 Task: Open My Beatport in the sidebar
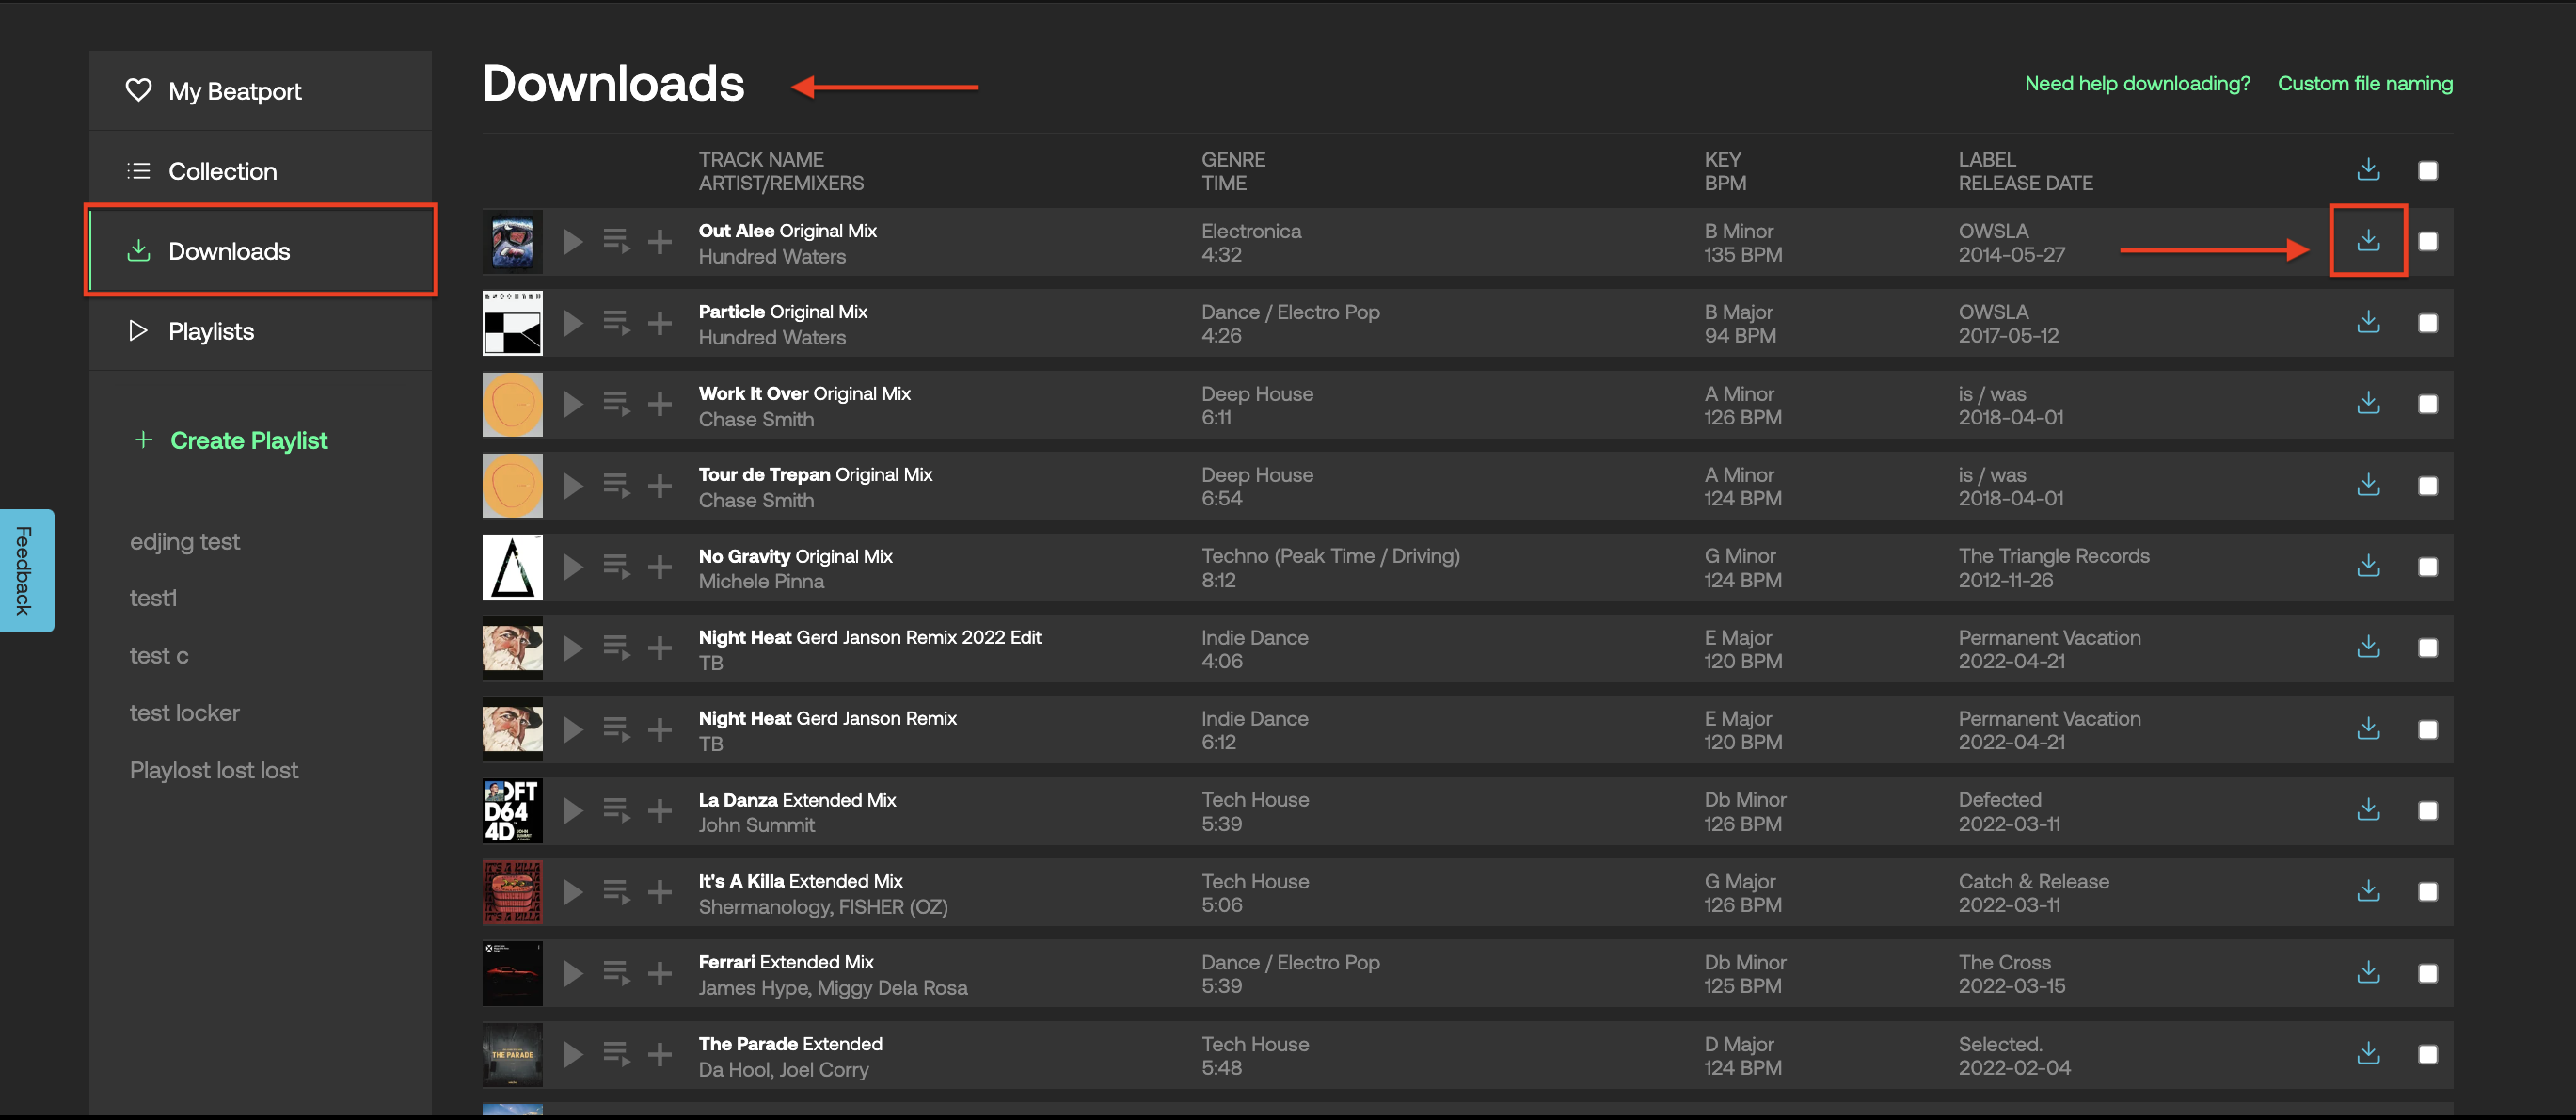(260, 90)
